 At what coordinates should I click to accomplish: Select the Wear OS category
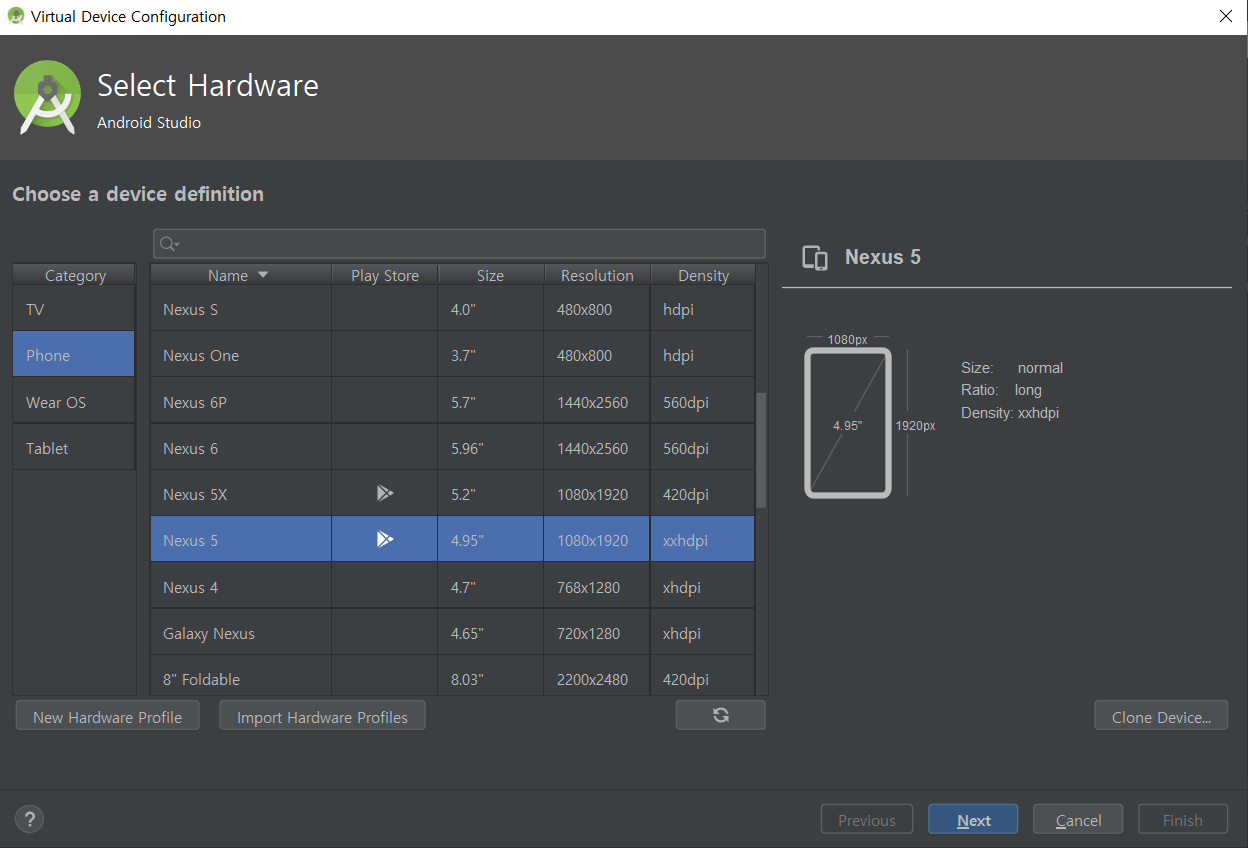click(74, 402)
